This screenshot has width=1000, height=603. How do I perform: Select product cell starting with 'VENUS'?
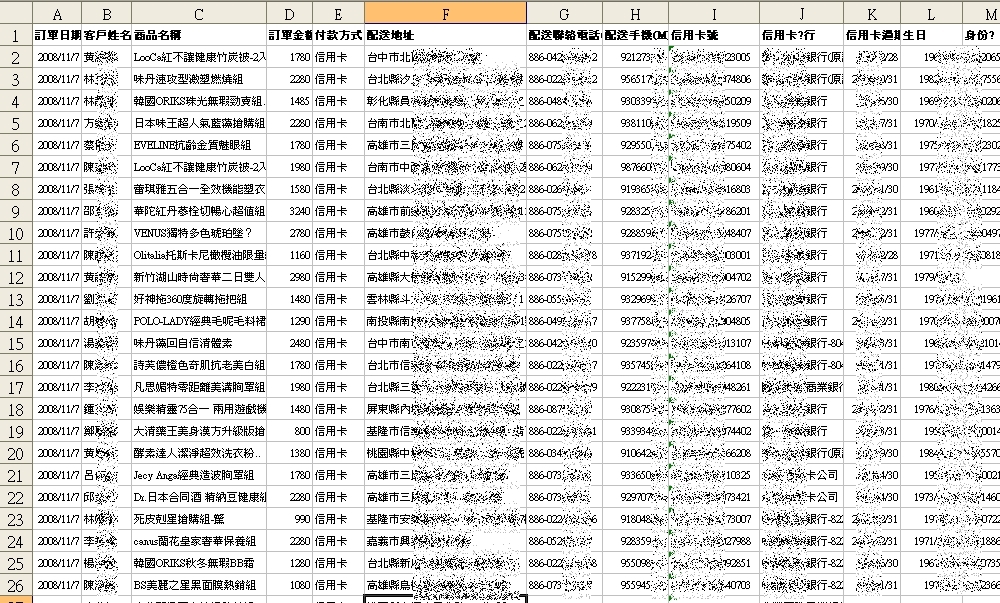199,233
